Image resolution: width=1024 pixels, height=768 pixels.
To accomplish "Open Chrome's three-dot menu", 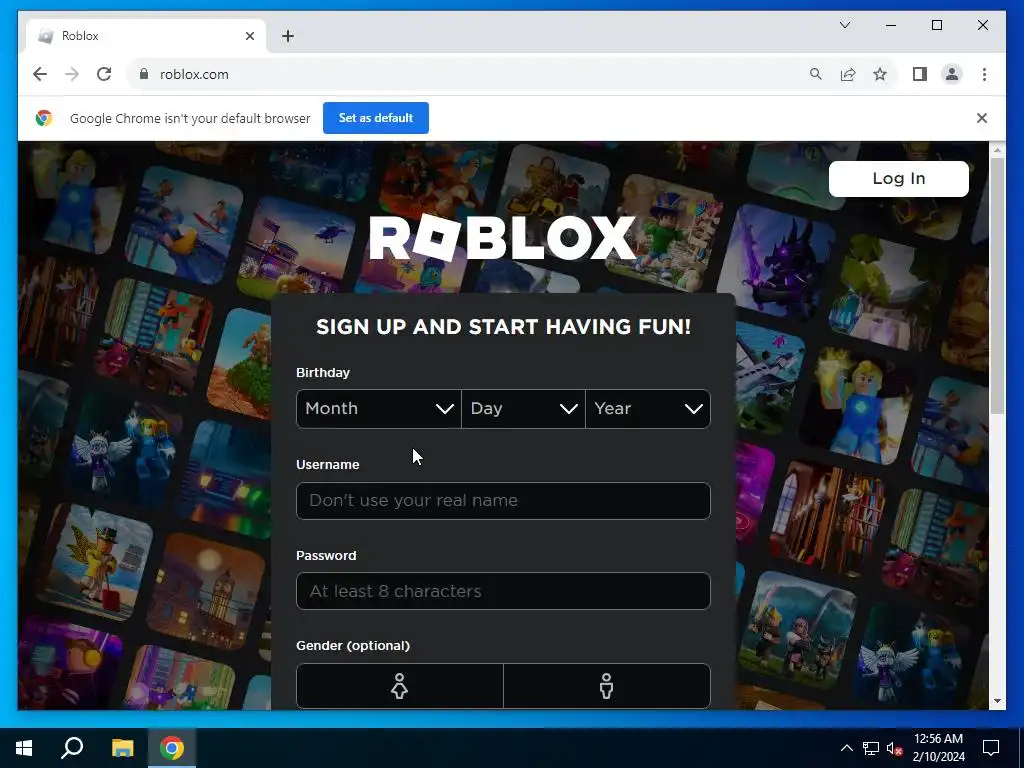I will (984, 74).
